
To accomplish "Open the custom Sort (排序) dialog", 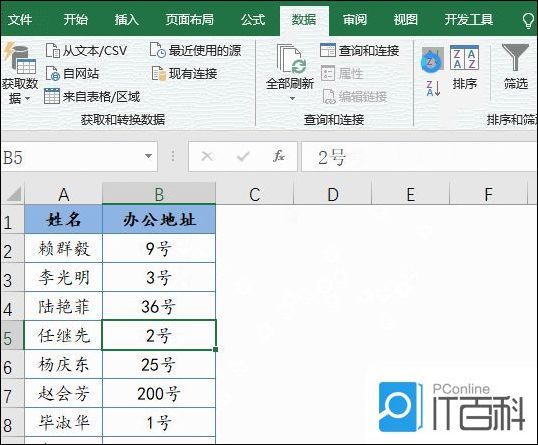I will coord(465,68).
